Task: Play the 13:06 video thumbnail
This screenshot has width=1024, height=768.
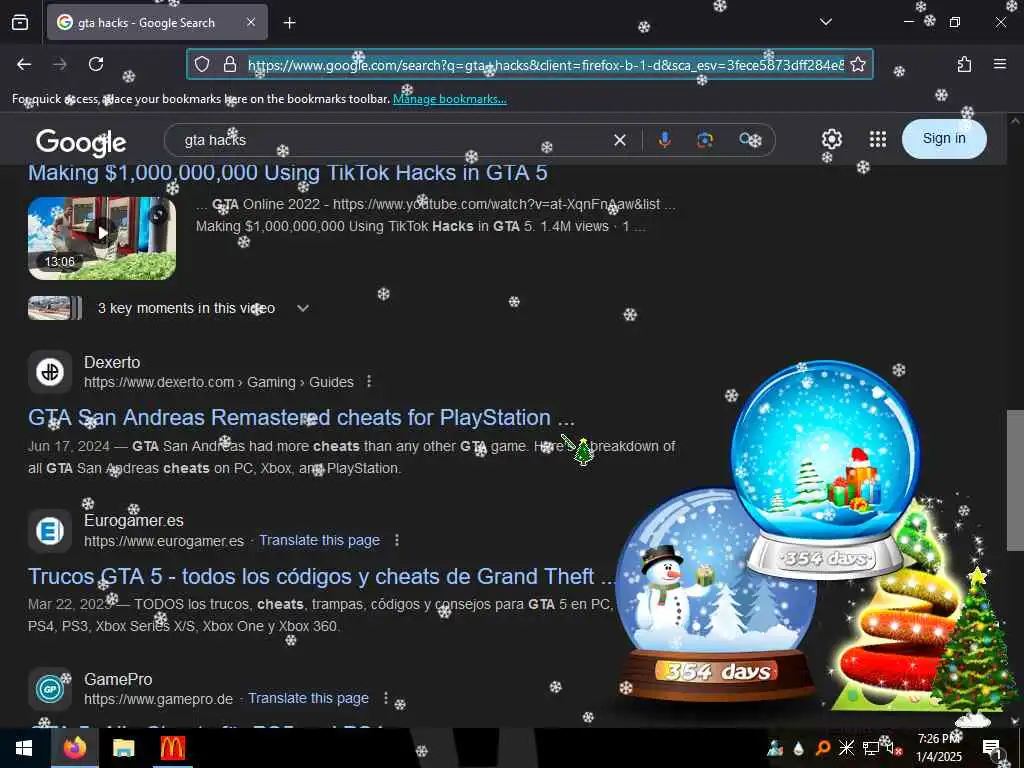Action: click(x=102, y=238)
